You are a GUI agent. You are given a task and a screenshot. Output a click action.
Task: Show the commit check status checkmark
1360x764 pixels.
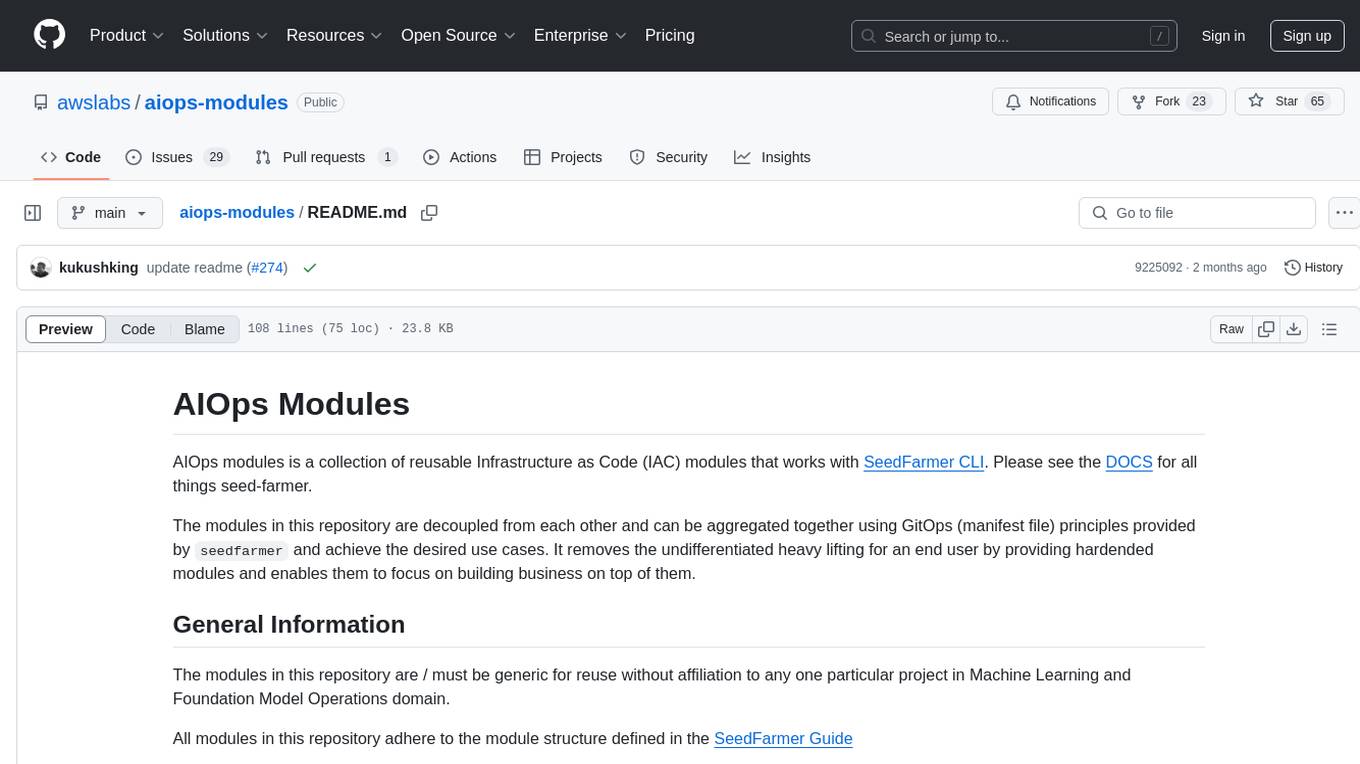(310, 268)
